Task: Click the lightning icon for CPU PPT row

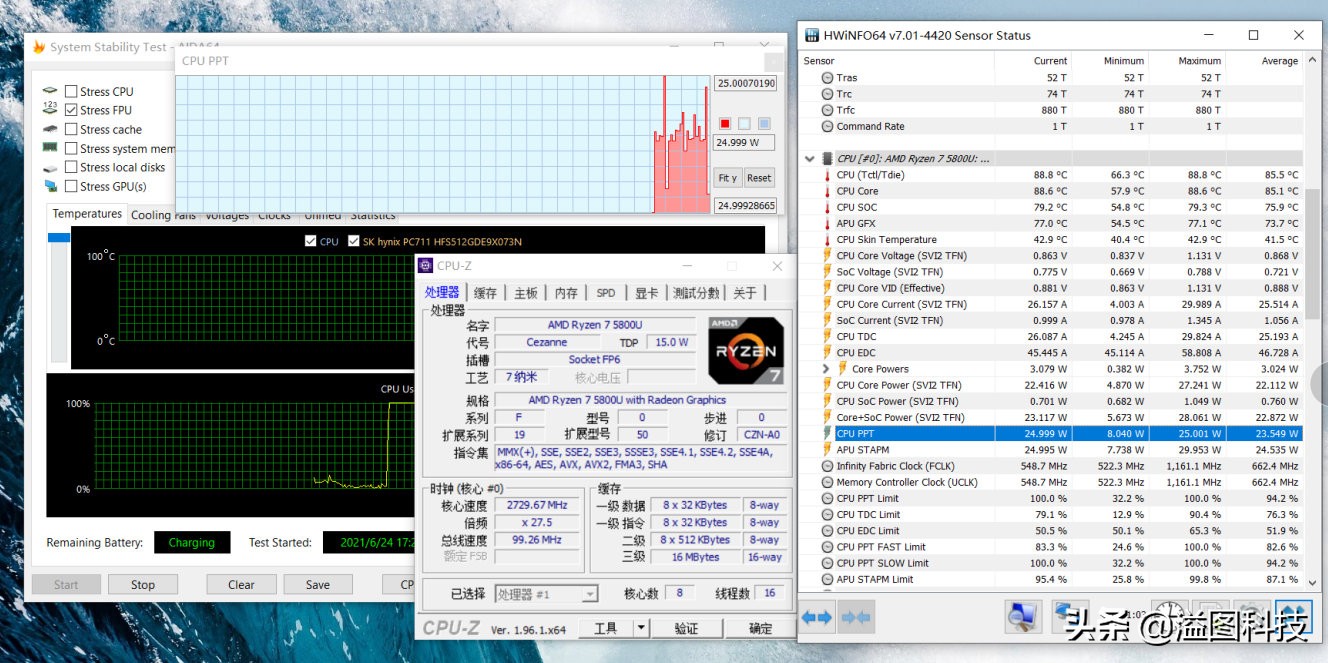Action: (x=827, y=434)
